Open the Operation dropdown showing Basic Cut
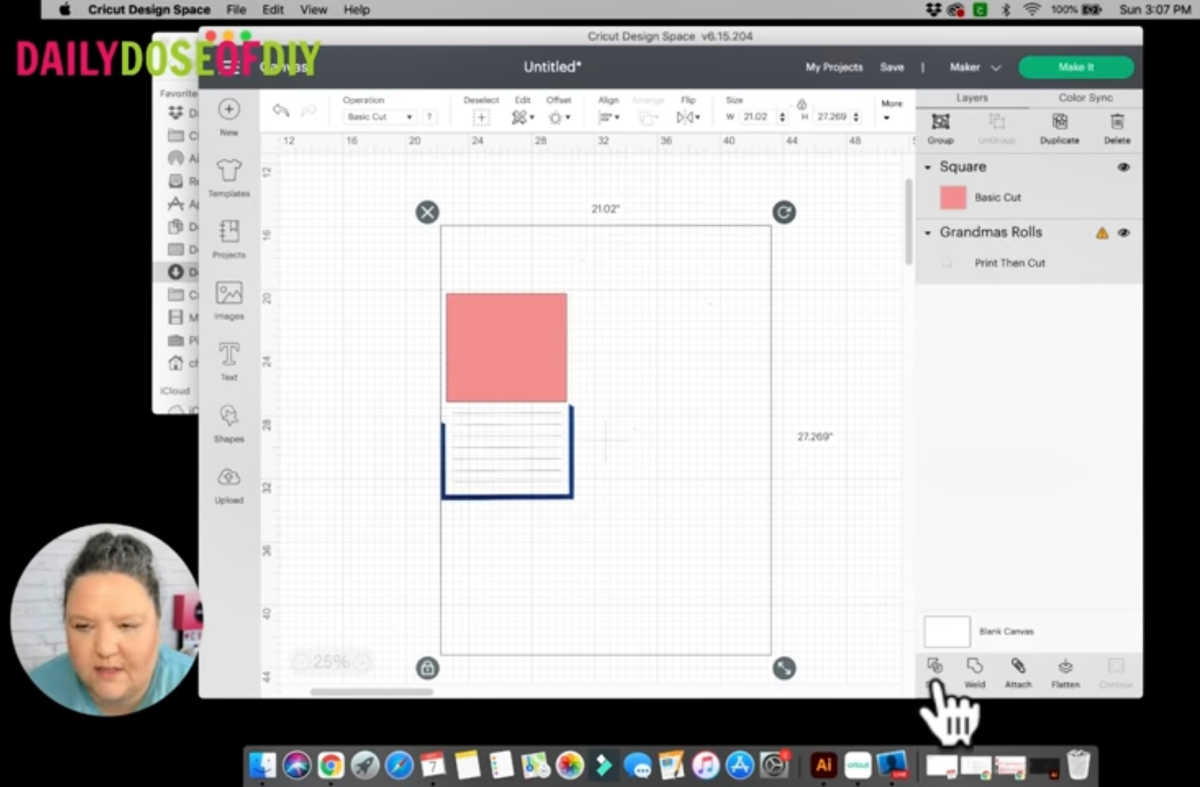Image resolution: width=1200 pixels, height=787 pixels. pos(379,117)
